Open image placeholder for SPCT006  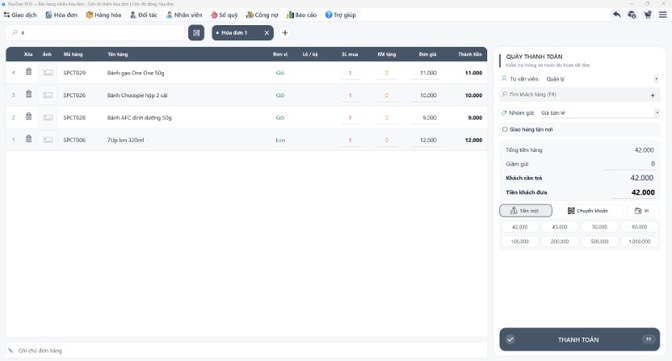click(x=48, y=140)
